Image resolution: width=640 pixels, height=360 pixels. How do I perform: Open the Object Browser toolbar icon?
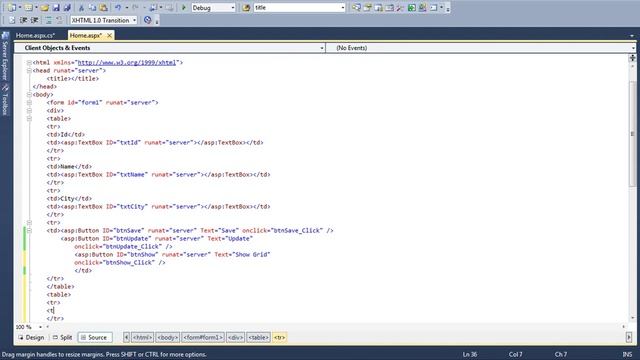click(378, 8)
